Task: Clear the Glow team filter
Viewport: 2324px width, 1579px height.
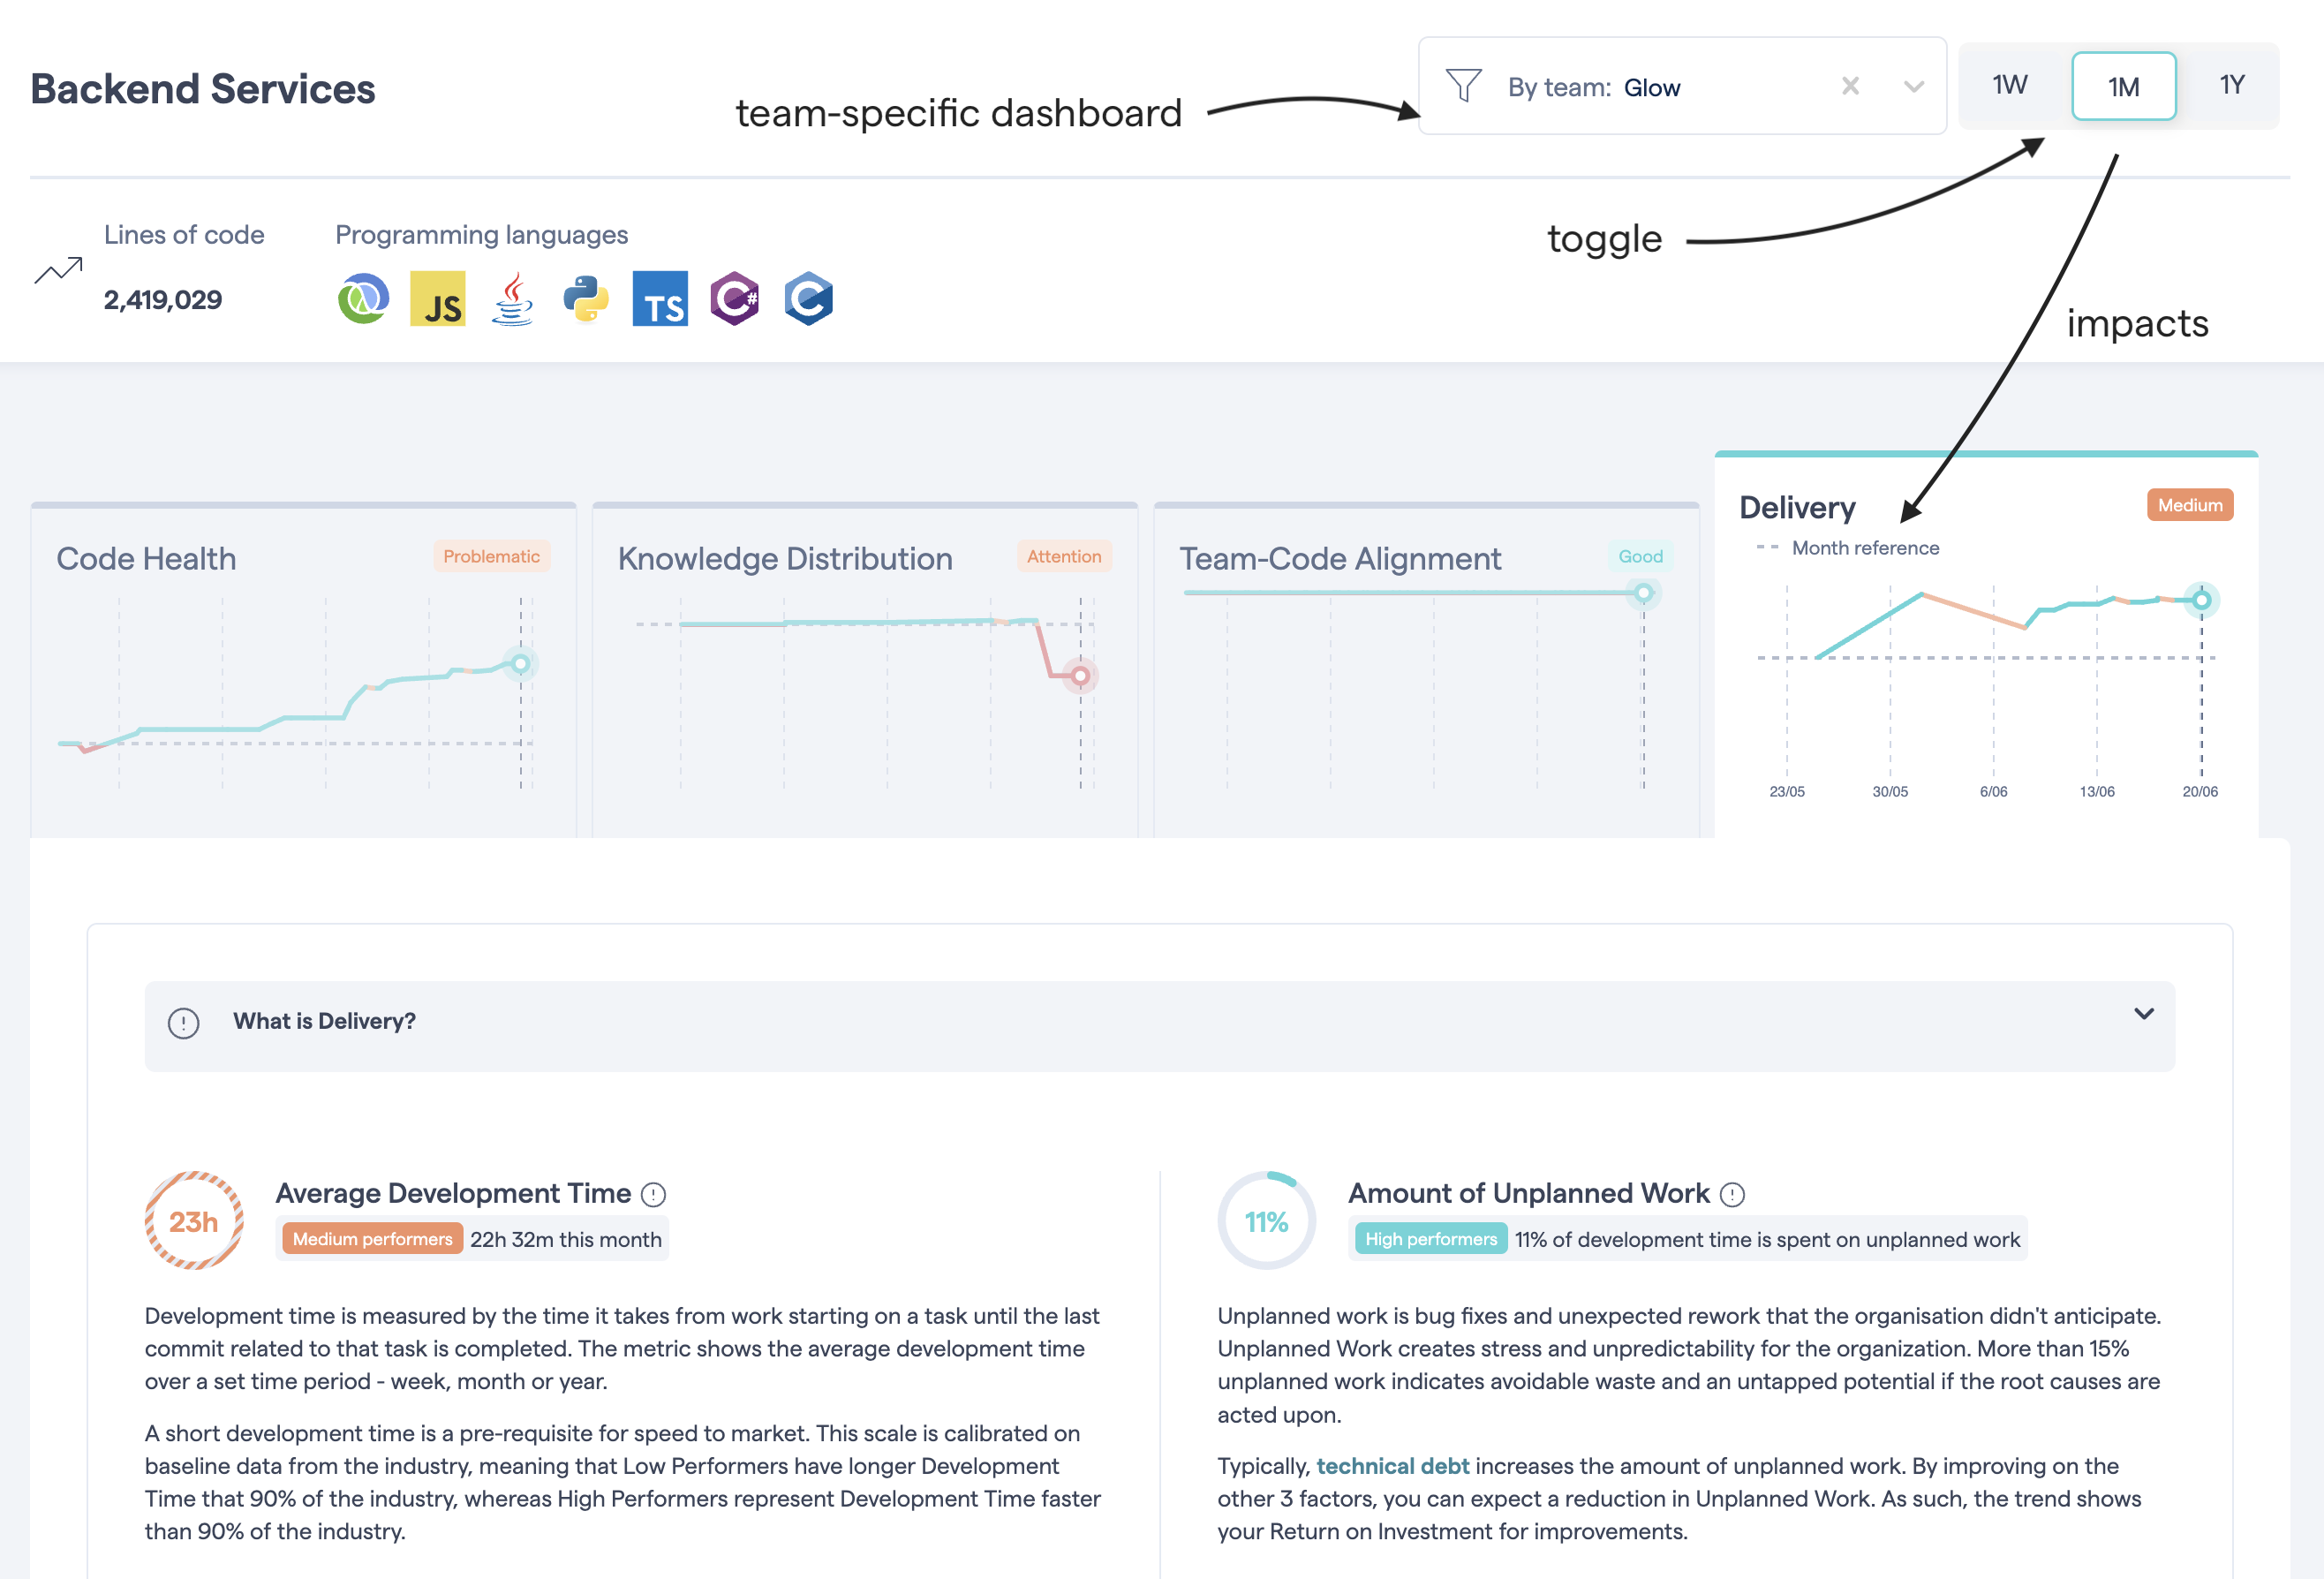Action: click(1850, 87)
